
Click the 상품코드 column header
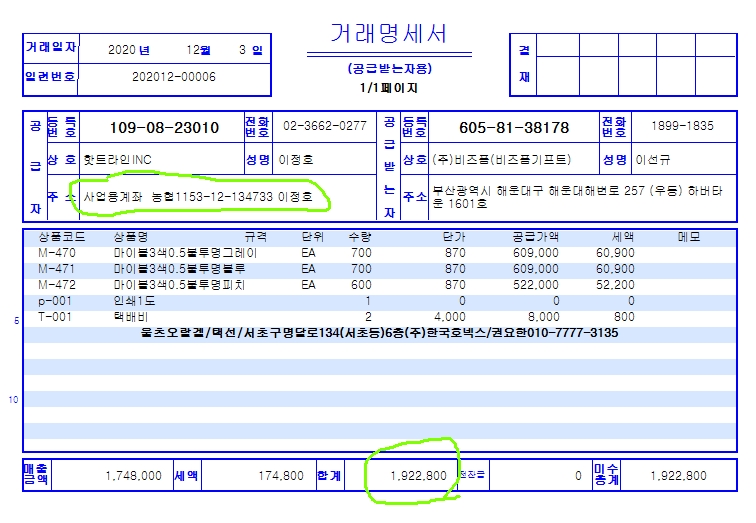[x=60, y=238]
